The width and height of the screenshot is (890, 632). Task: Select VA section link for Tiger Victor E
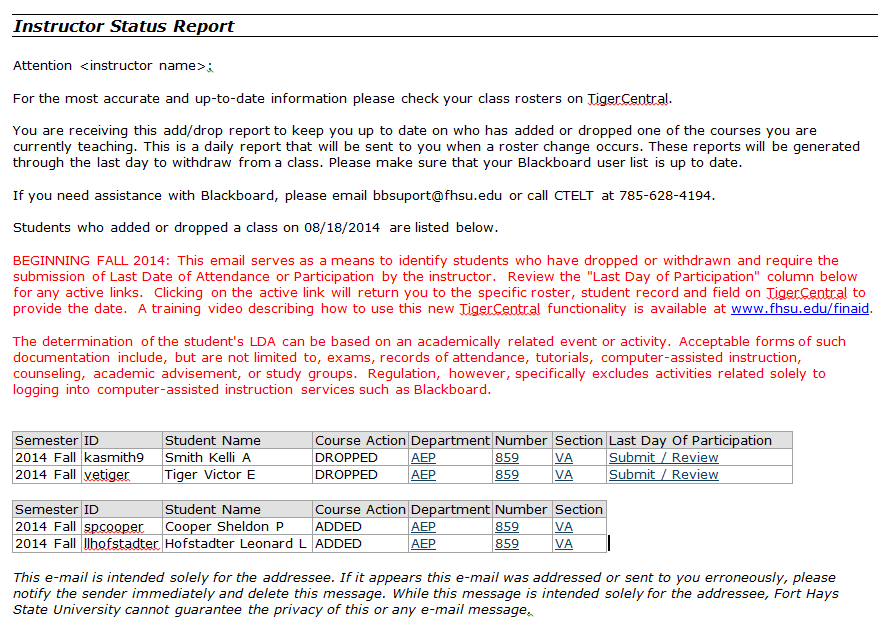564,475
